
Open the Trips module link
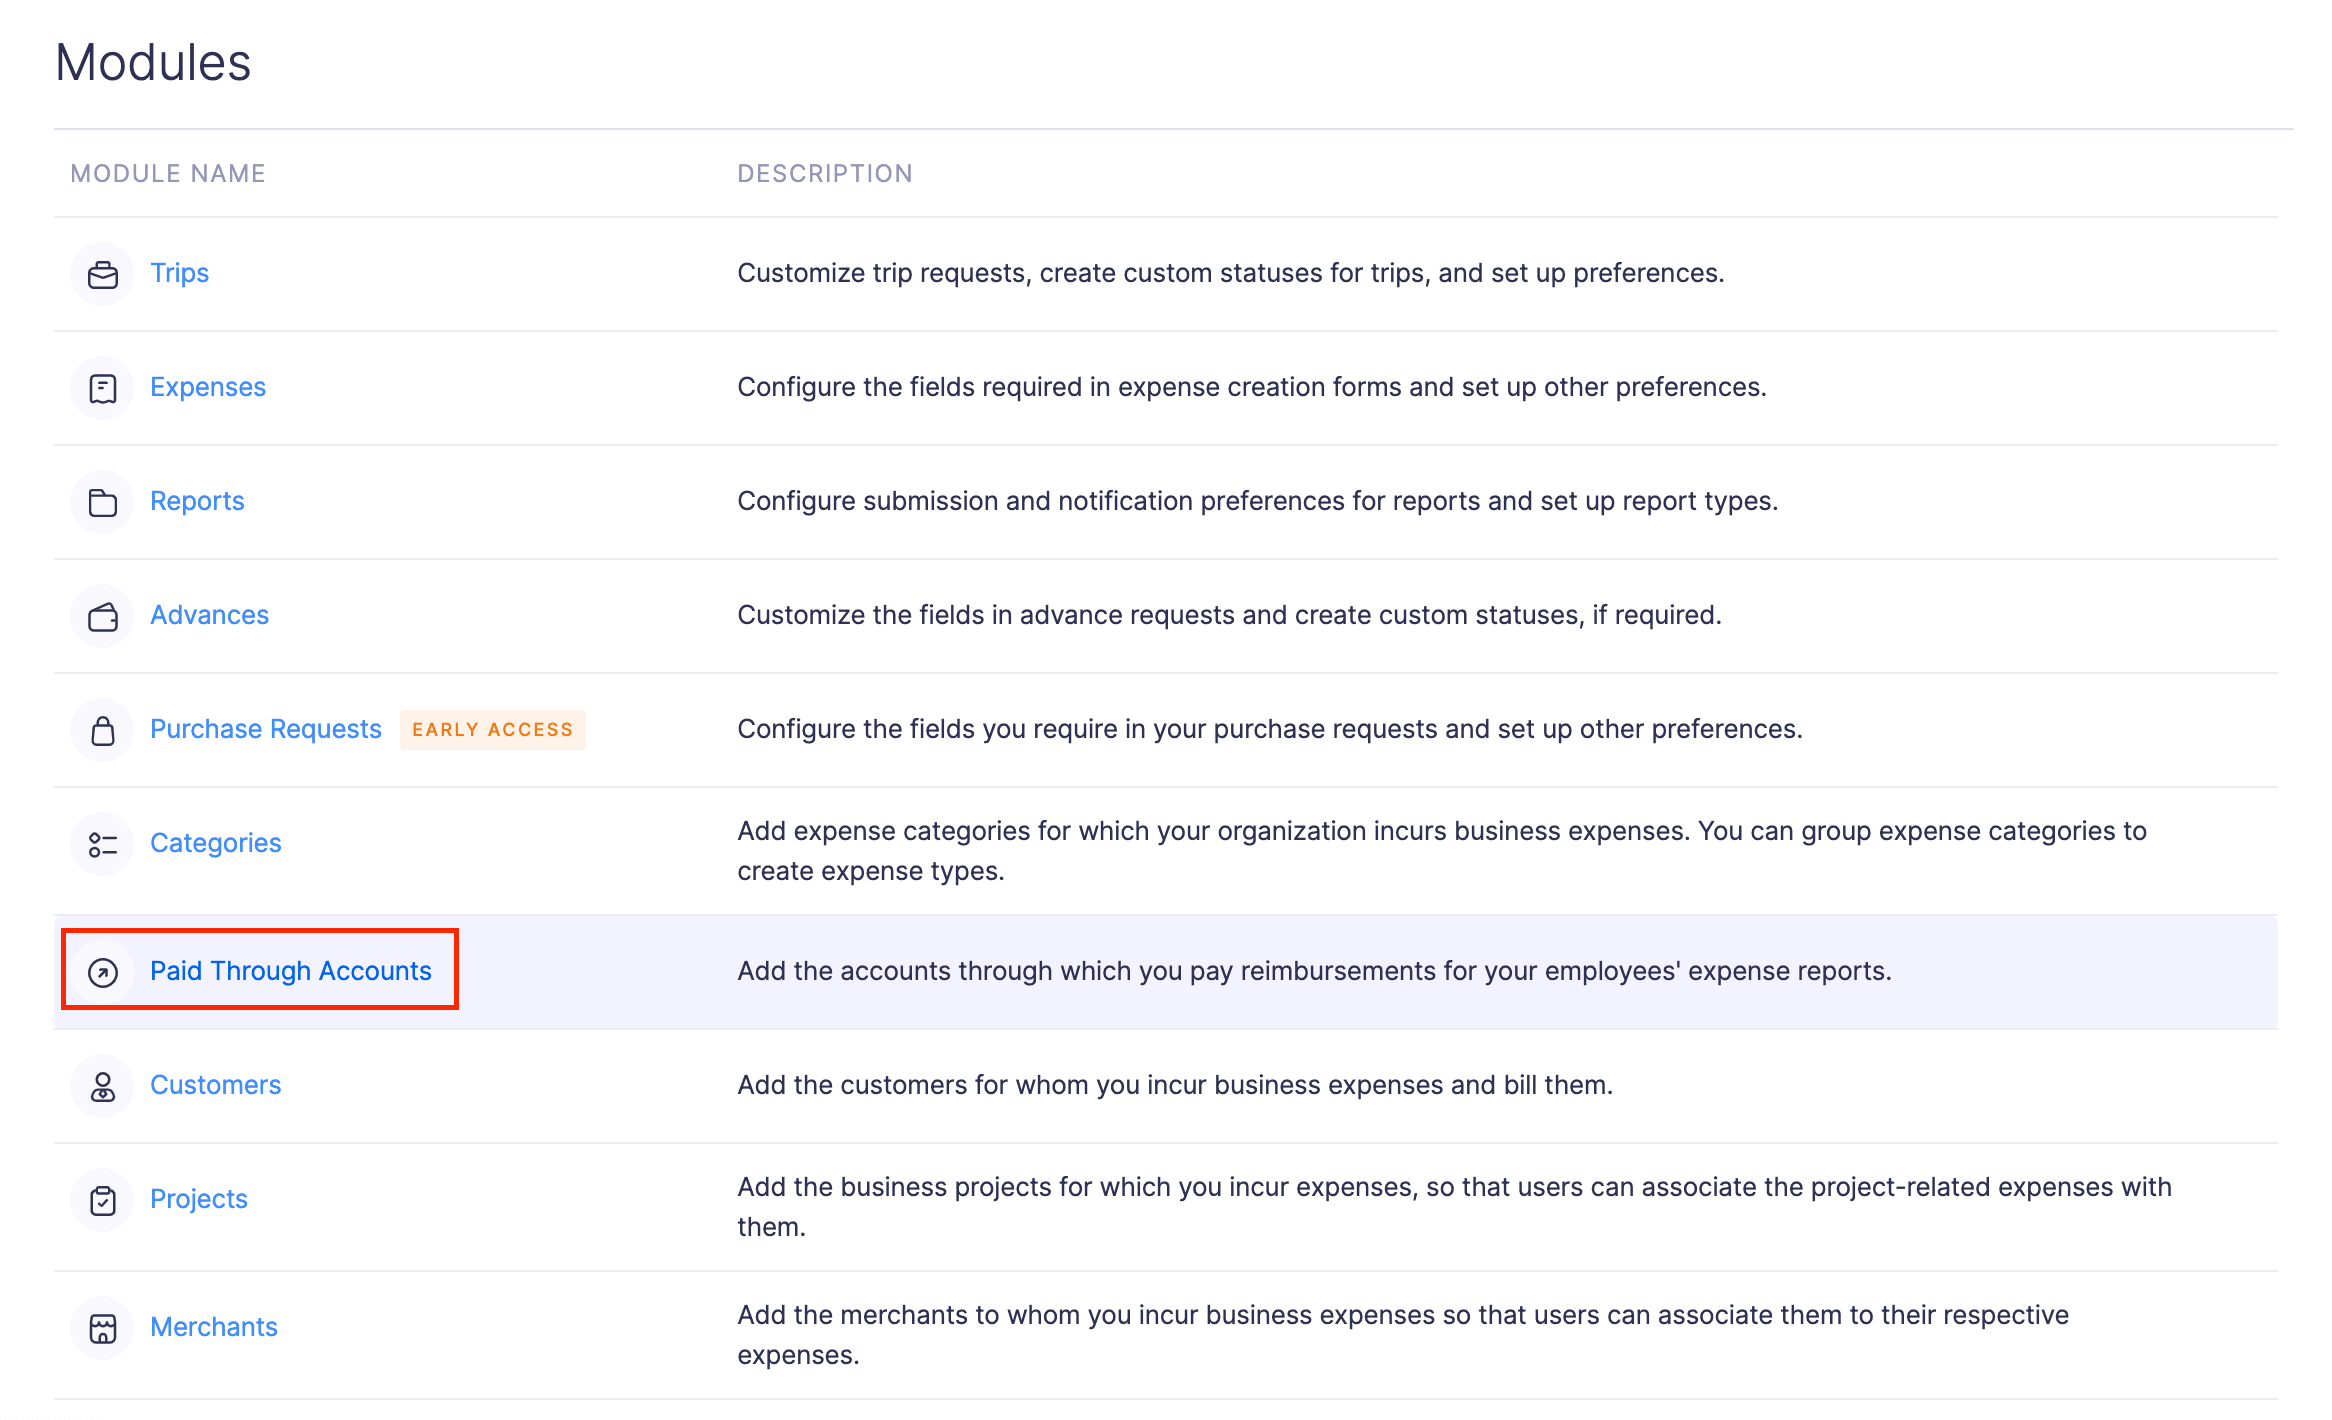tap(179, 273)
